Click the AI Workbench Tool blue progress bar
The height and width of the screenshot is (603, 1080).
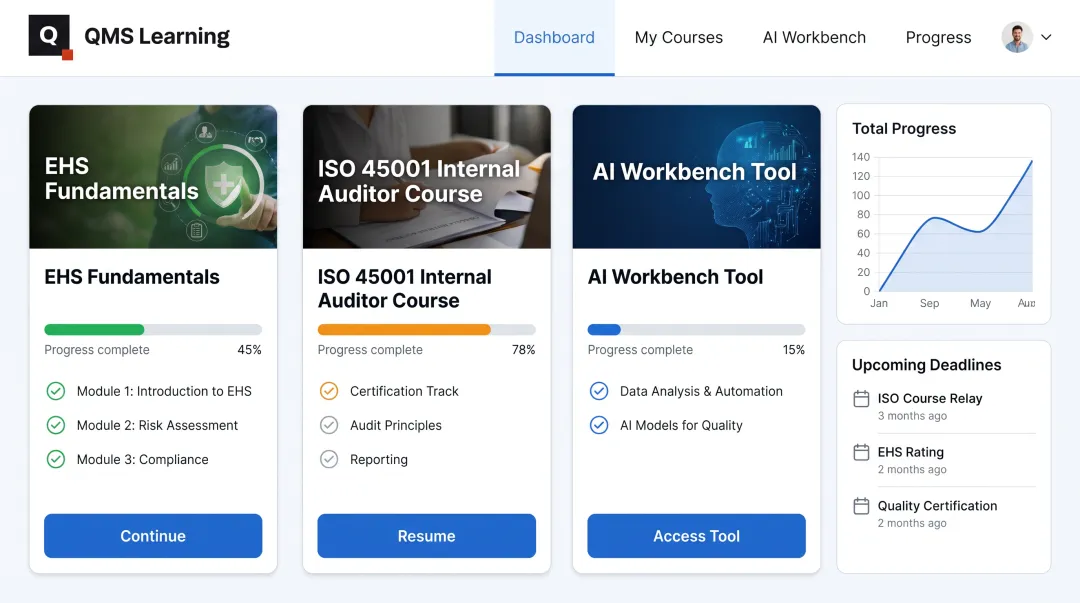pos(696,329)
